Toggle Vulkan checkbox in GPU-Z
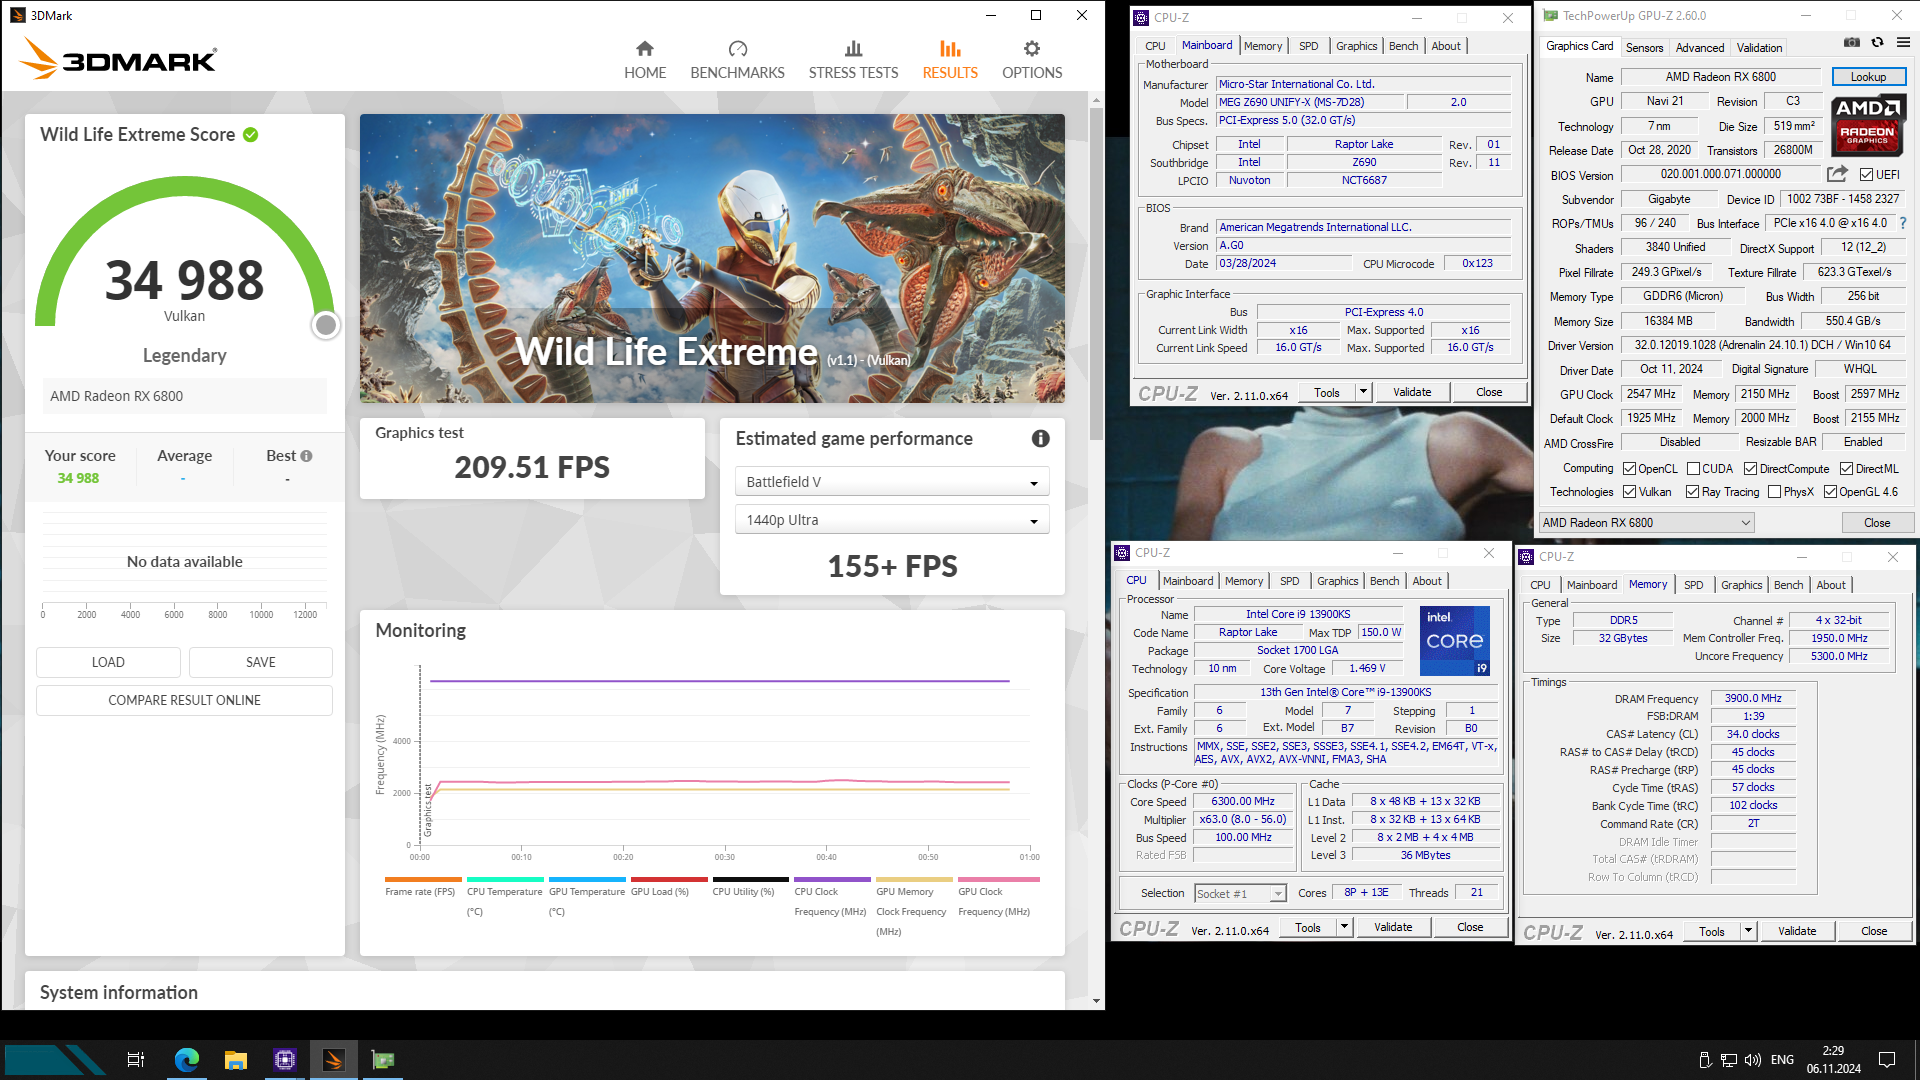1920x1080 pixels. click(1629, 492)
